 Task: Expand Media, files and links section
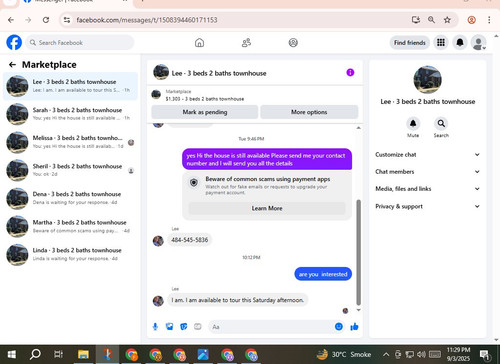427,189
